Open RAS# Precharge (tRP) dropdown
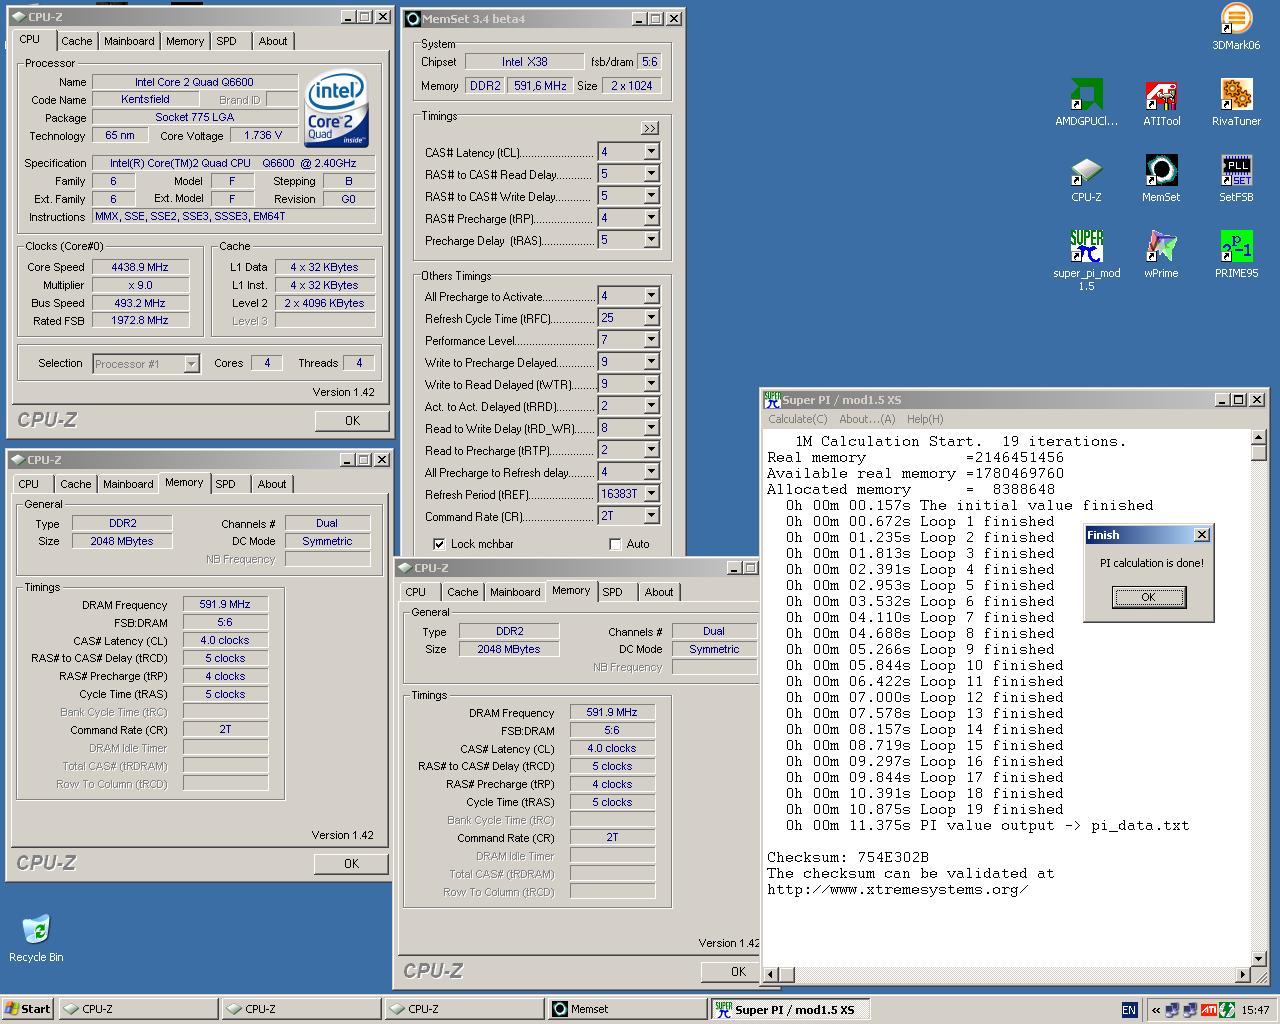 pyautogui.click(x=651, y=218)
